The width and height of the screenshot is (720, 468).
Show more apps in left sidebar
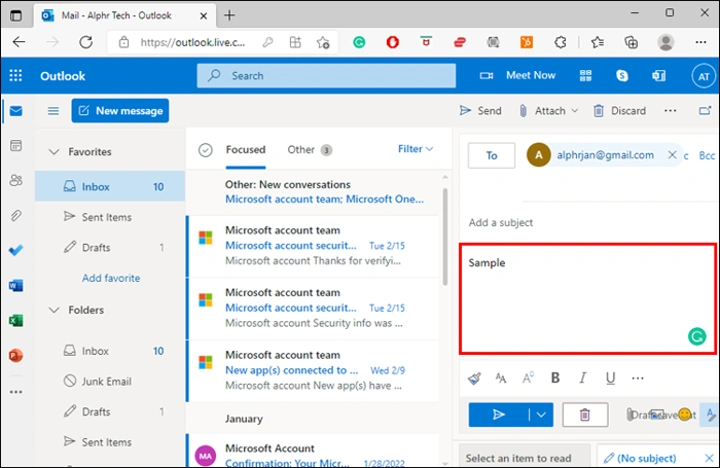pos(16,392)
